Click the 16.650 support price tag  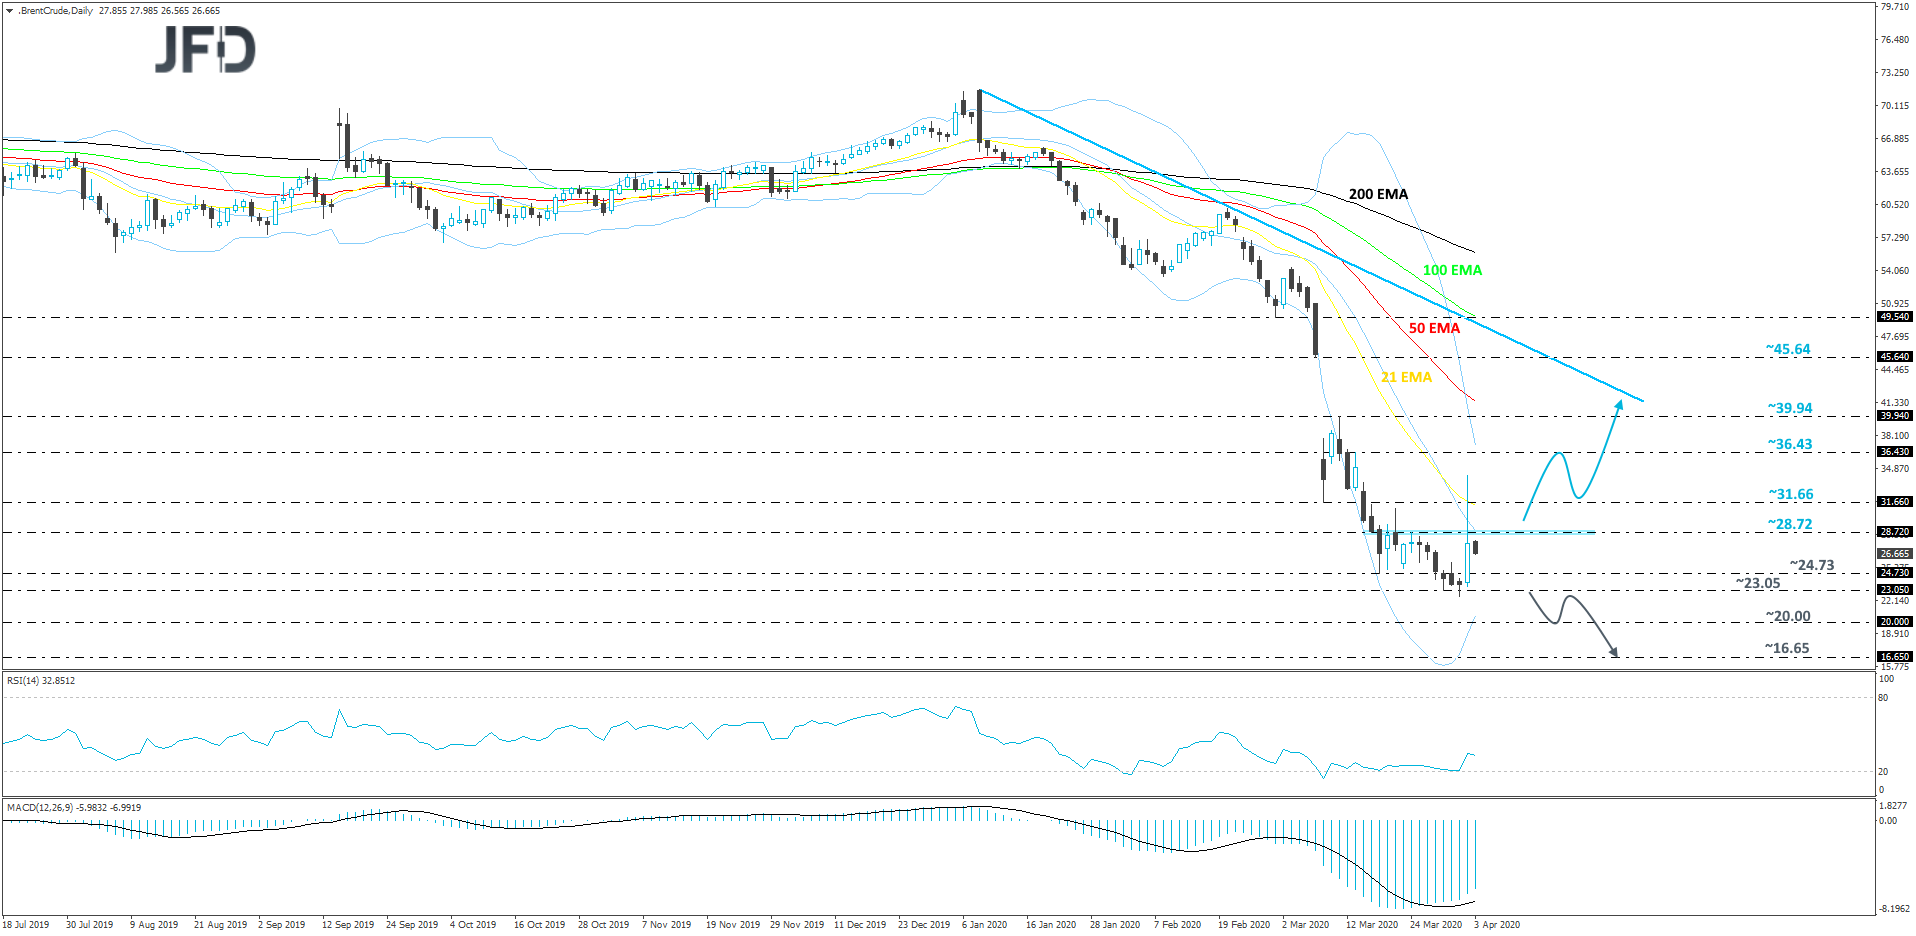tap(1893, 655)
